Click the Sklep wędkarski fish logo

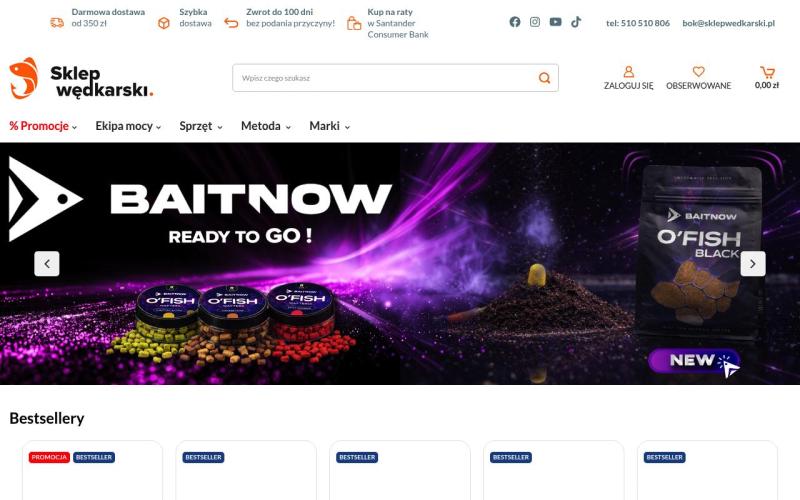tap(23, 78)
